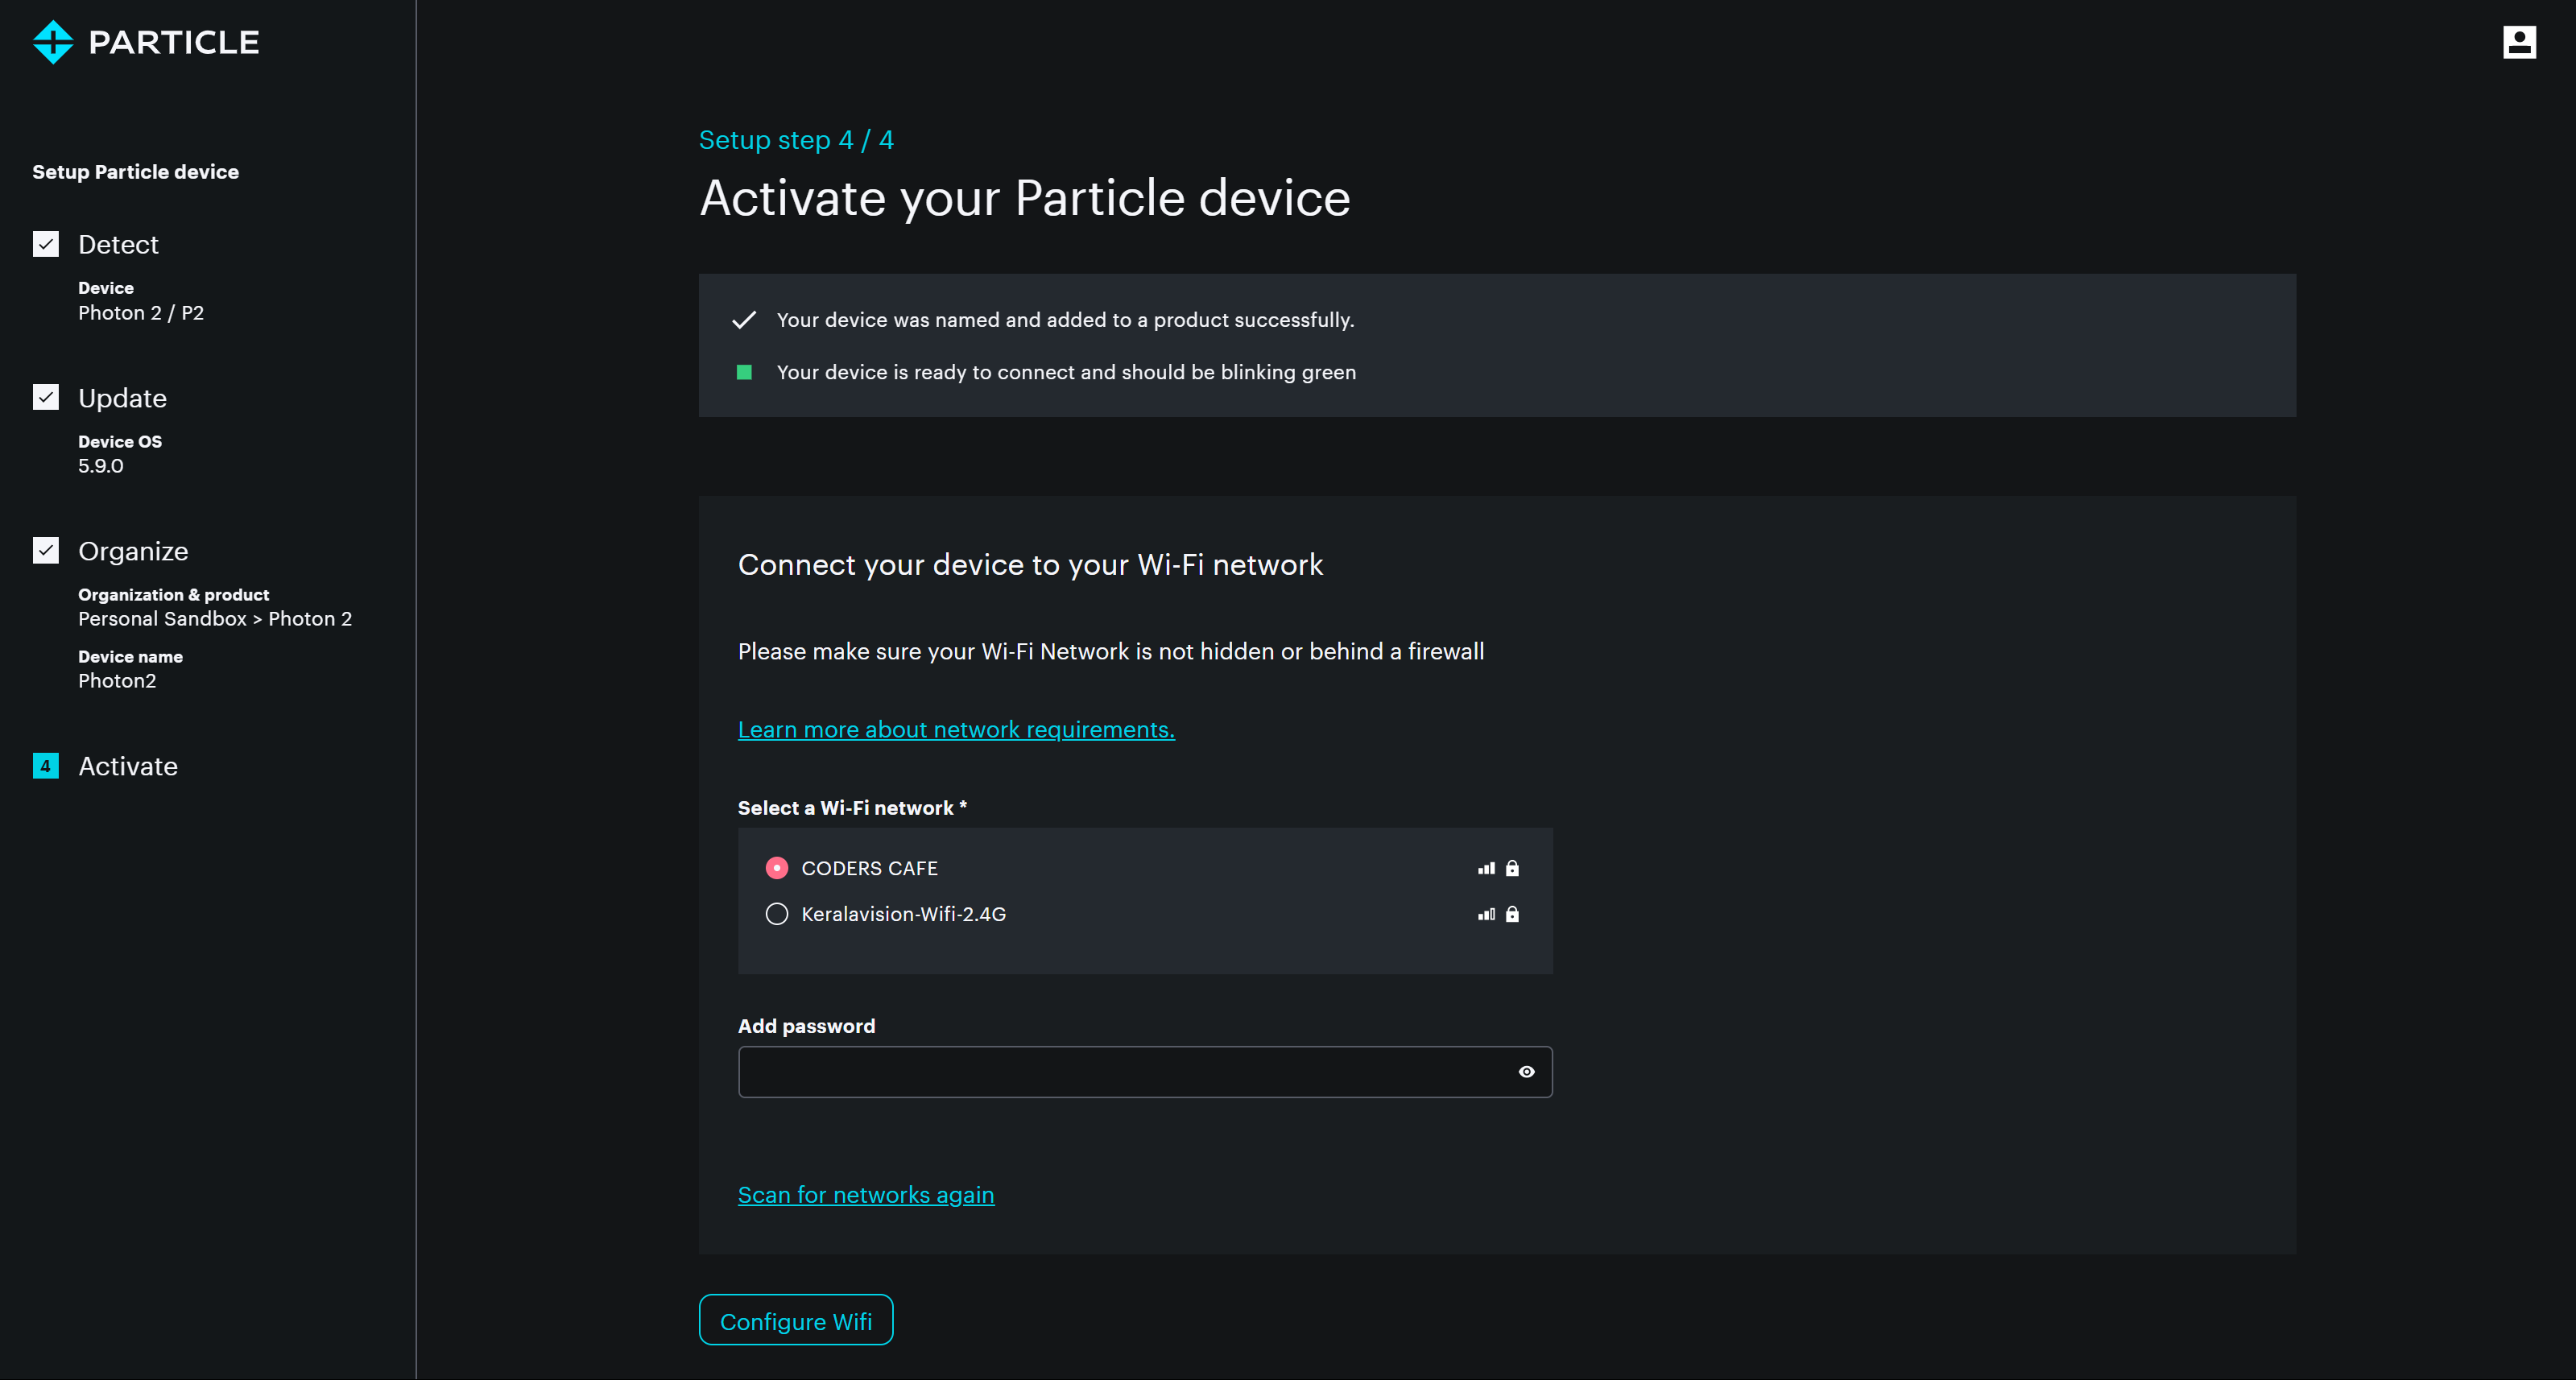The width and height of the screenshot is (2576, 1380).
Task: Click the Update step checkbox
Action: (x=46, y=398)
